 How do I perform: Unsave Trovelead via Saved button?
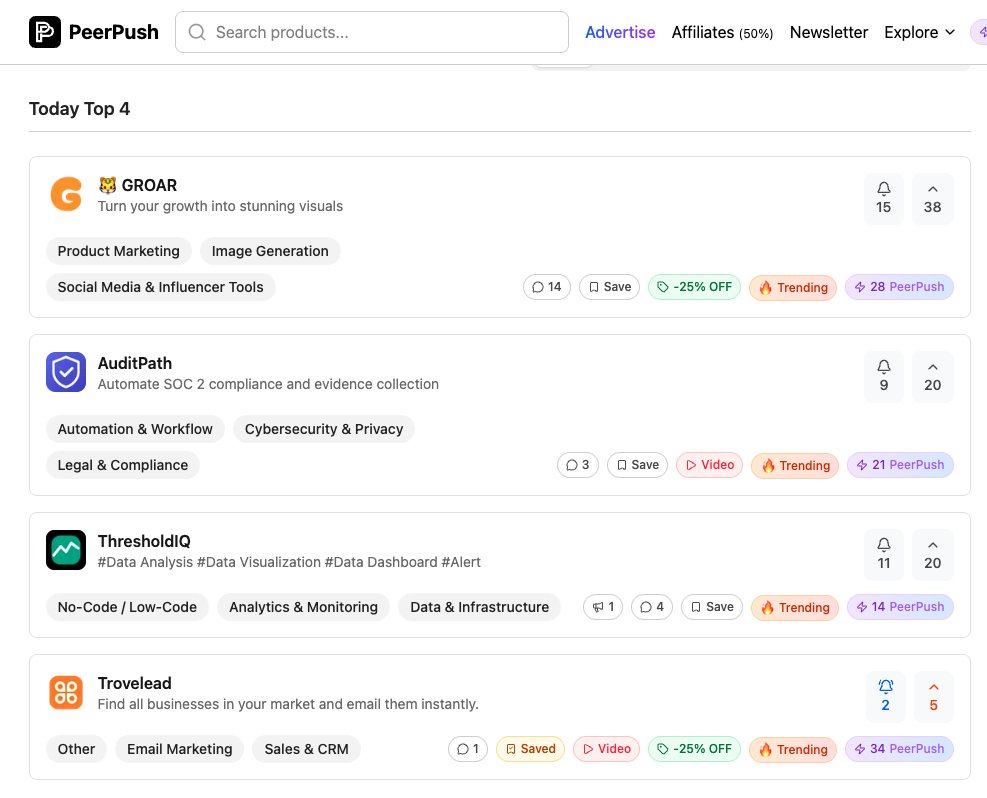pos(530,749)
